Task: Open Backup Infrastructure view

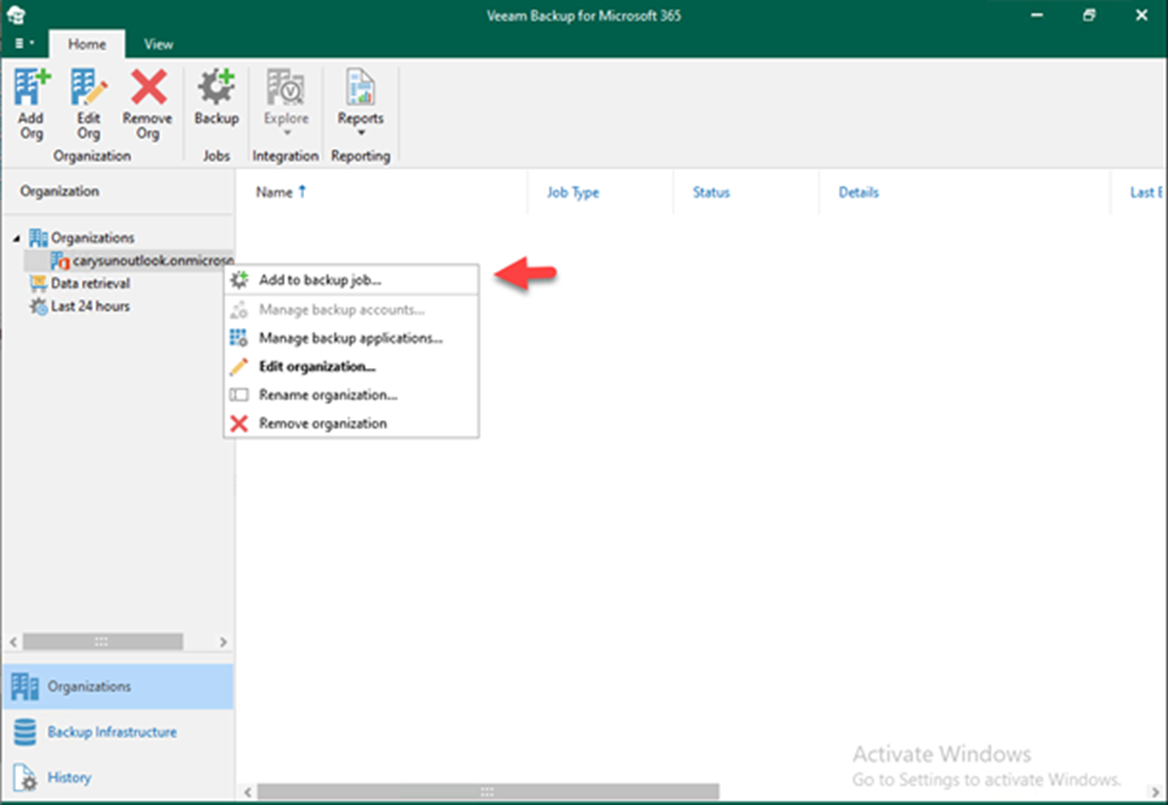Action: (118, 732)
